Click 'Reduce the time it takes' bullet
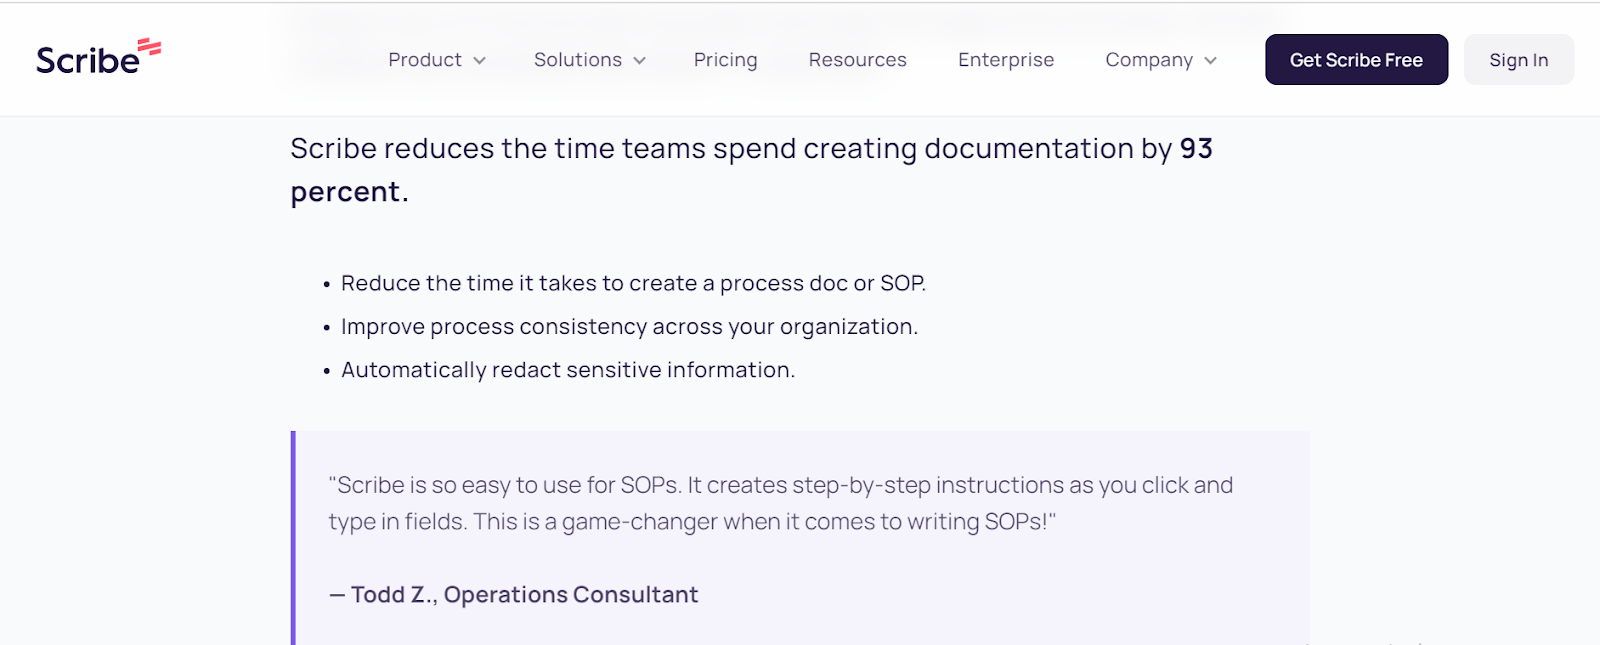Viewport: 1600px width, 645px height. coord(633,283)
